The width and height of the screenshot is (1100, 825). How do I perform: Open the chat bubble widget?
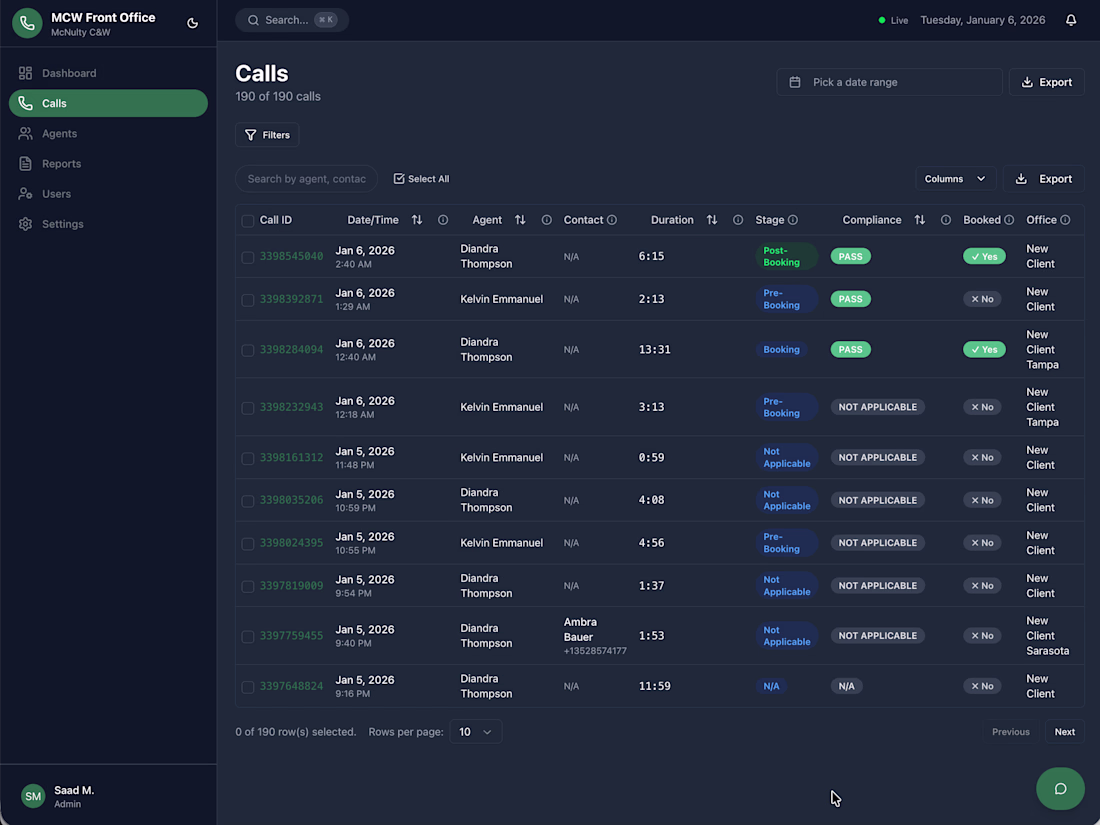point(1060,789)
